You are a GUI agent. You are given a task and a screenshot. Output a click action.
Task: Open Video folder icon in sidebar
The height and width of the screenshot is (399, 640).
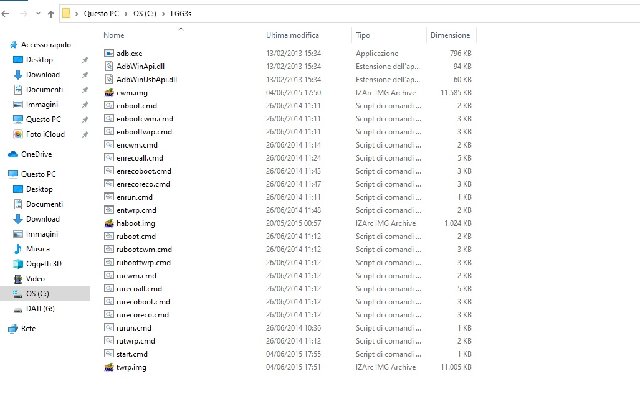pyautogui.click(x=18, y=279)
